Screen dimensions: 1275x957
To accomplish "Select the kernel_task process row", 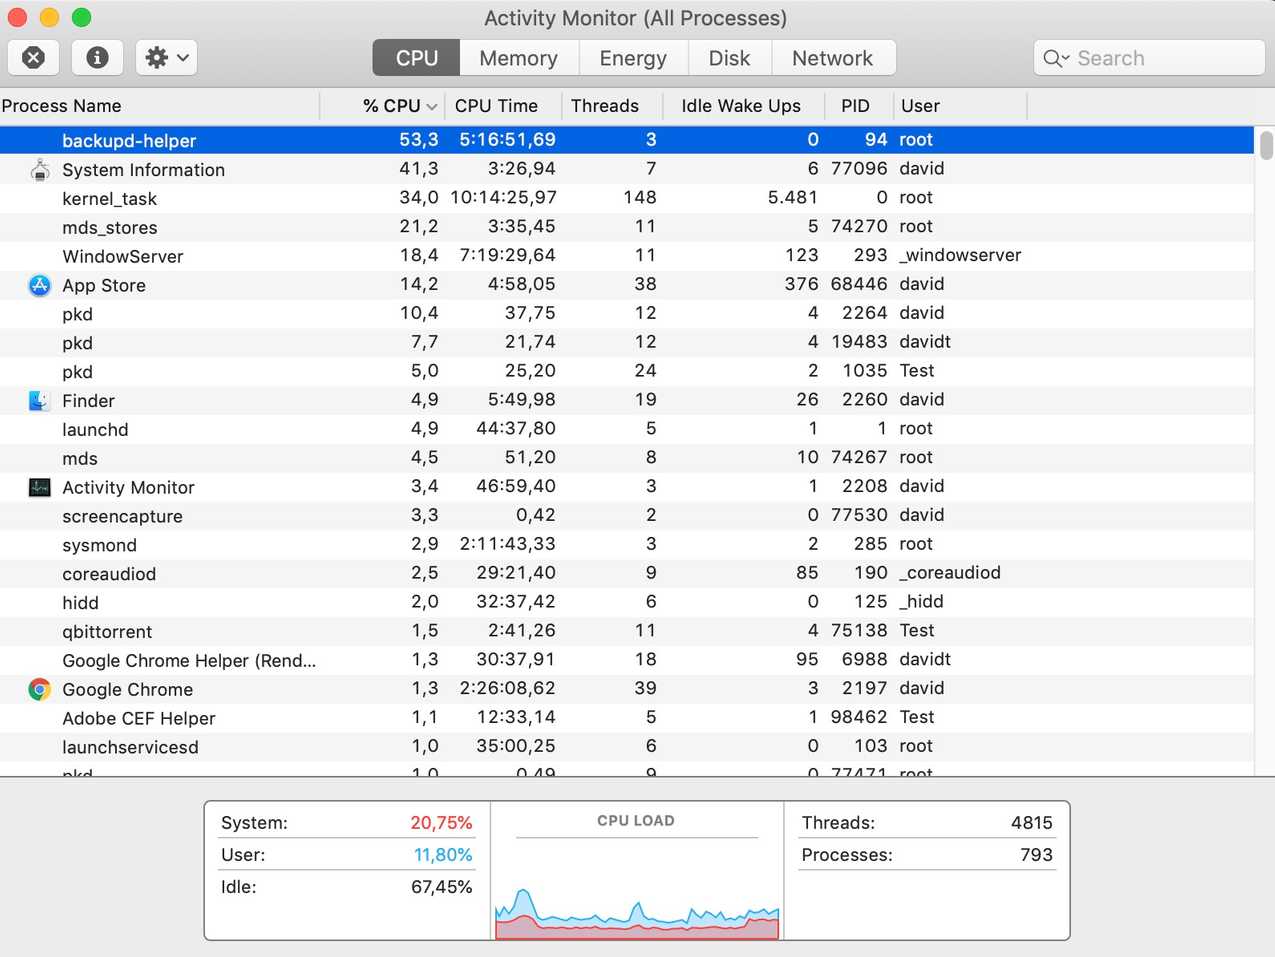I will (400, 198).
